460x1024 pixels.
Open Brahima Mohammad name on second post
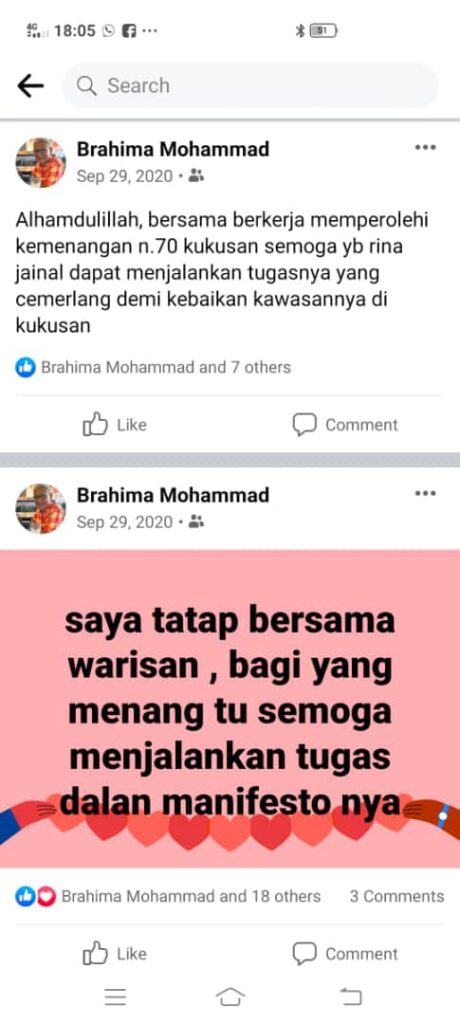pos(173,495)
